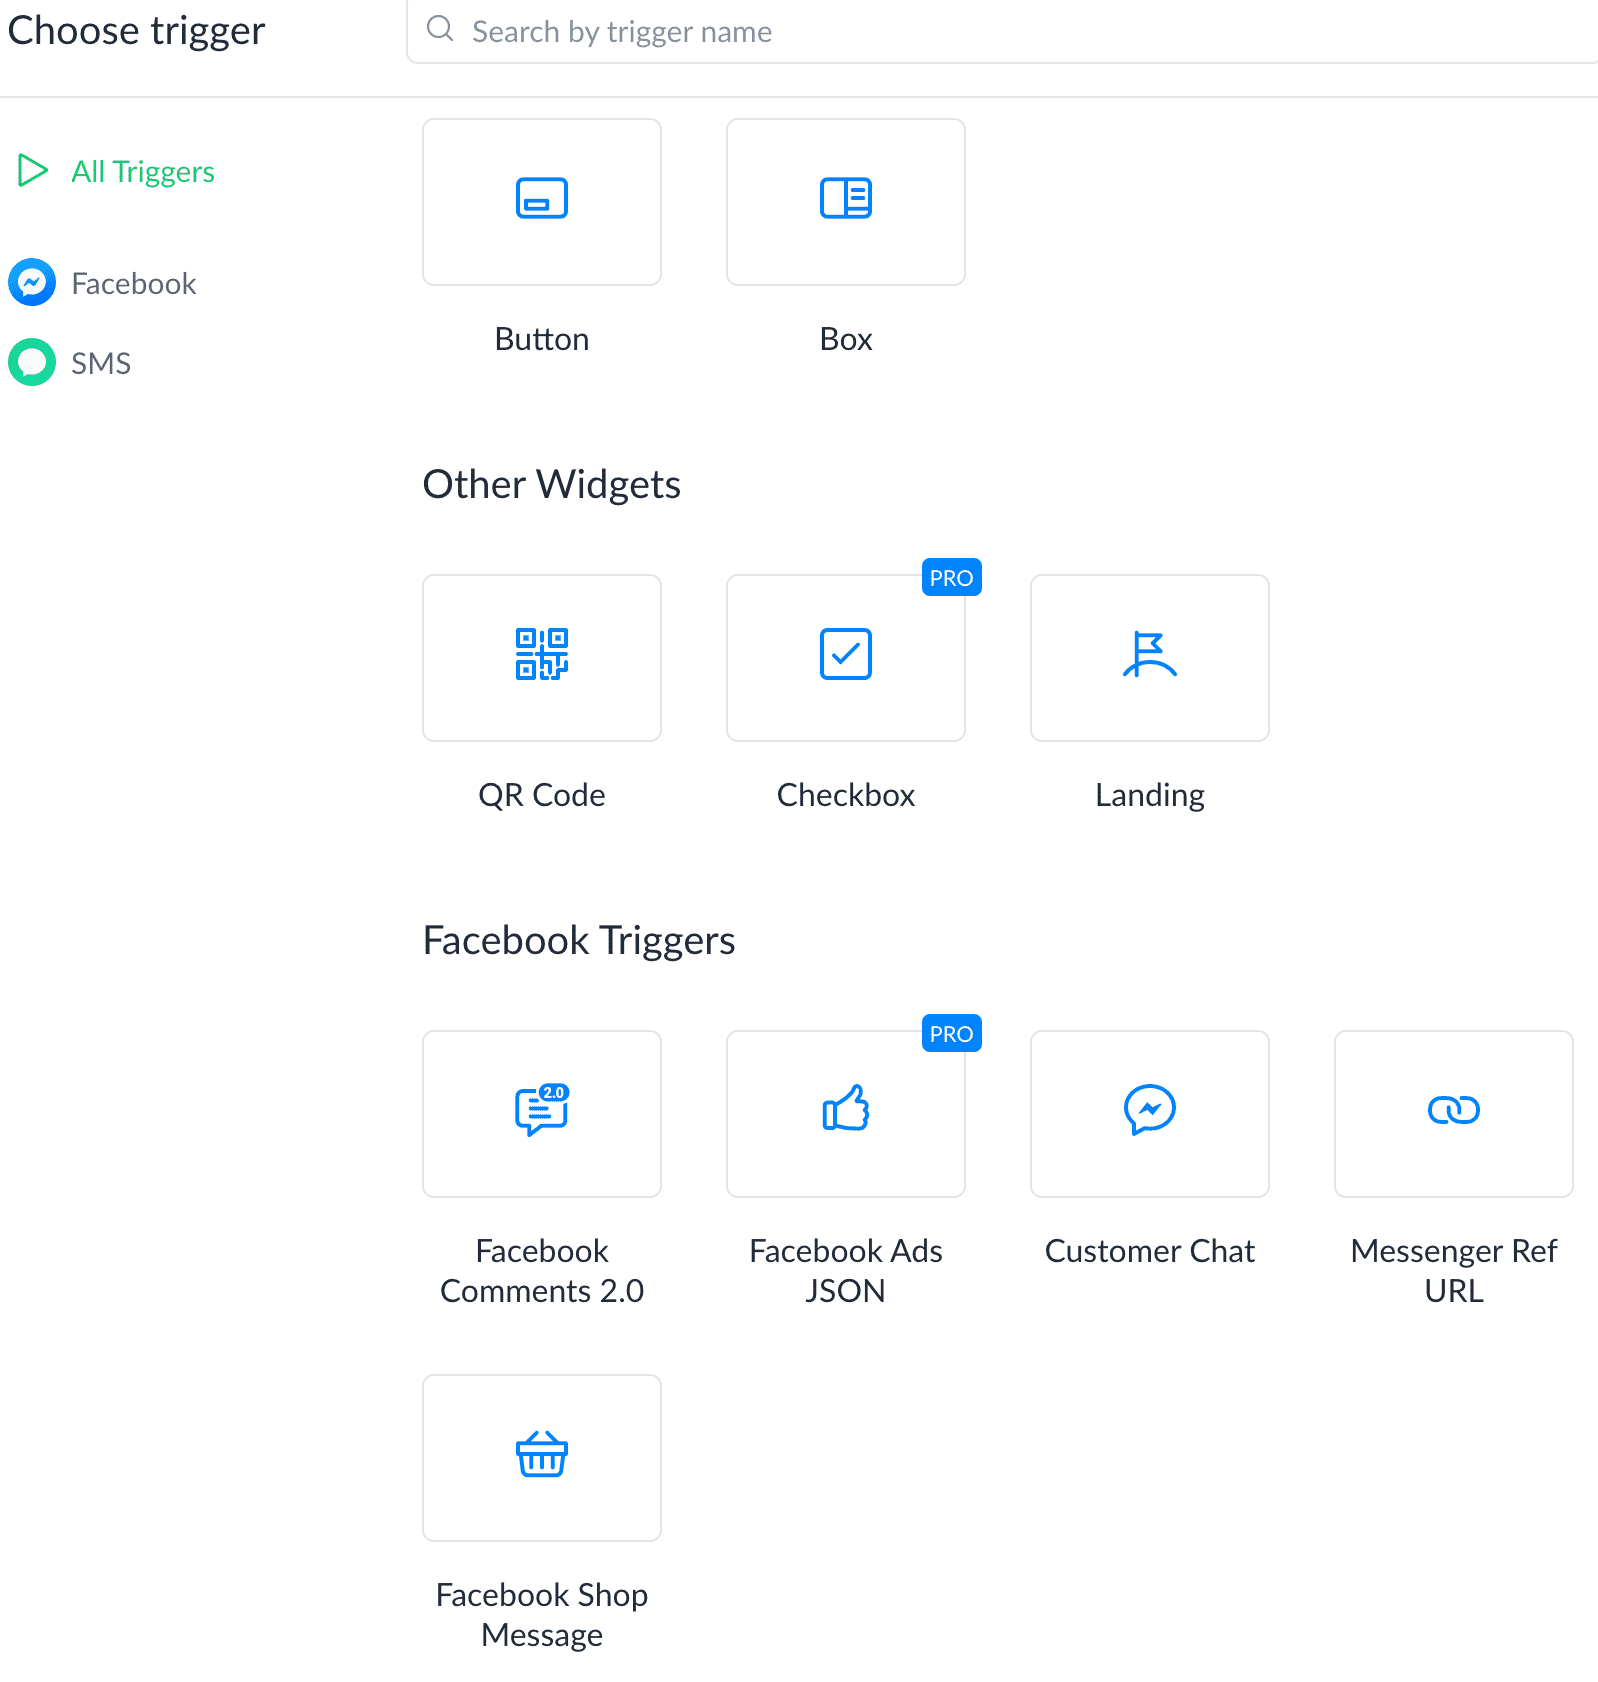This screenshot has height=1682, width=1598.
Task: Click the Facebook Comments 2.0 label
Action: (x=542, y=1271)
